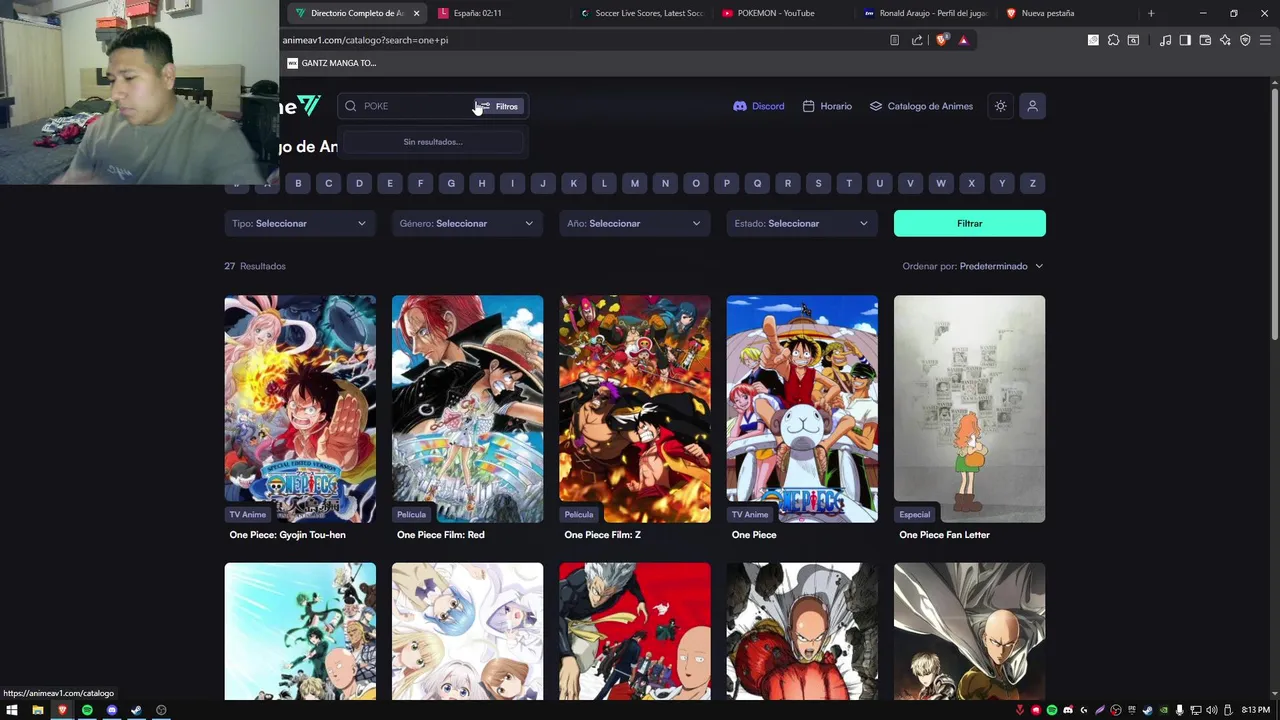
Task: Open the Windows Start menu
Action: coord(12,710)
